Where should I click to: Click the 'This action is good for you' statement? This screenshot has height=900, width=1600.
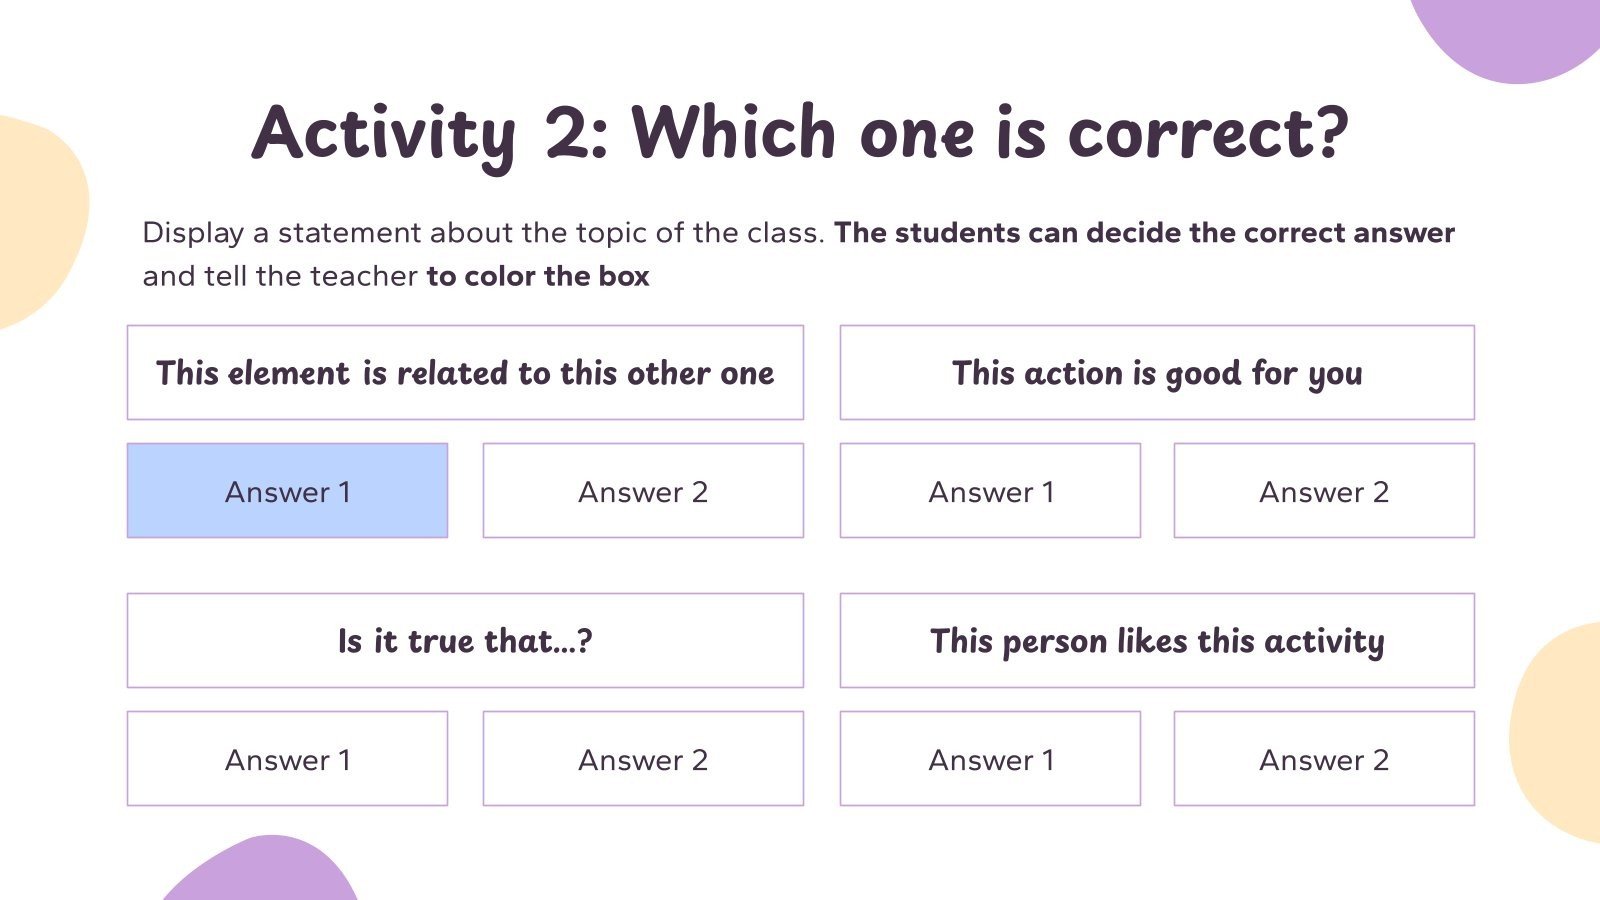pyautogui.click(x=1157, y=373)
